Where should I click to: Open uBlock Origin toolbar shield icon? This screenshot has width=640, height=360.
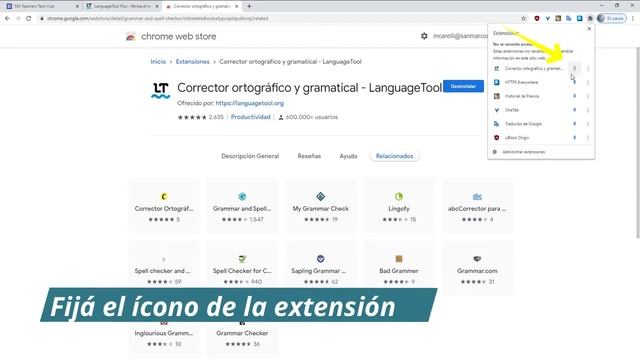point(537,18)
